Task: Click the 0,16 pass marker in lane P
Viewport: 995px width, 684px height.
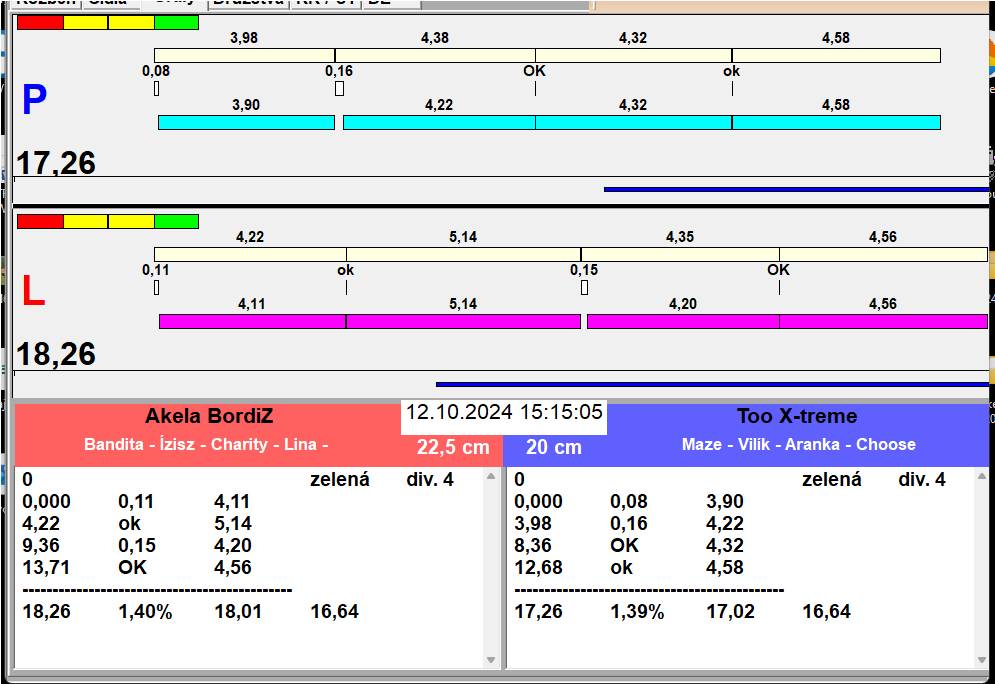Action: pos(339,89)
